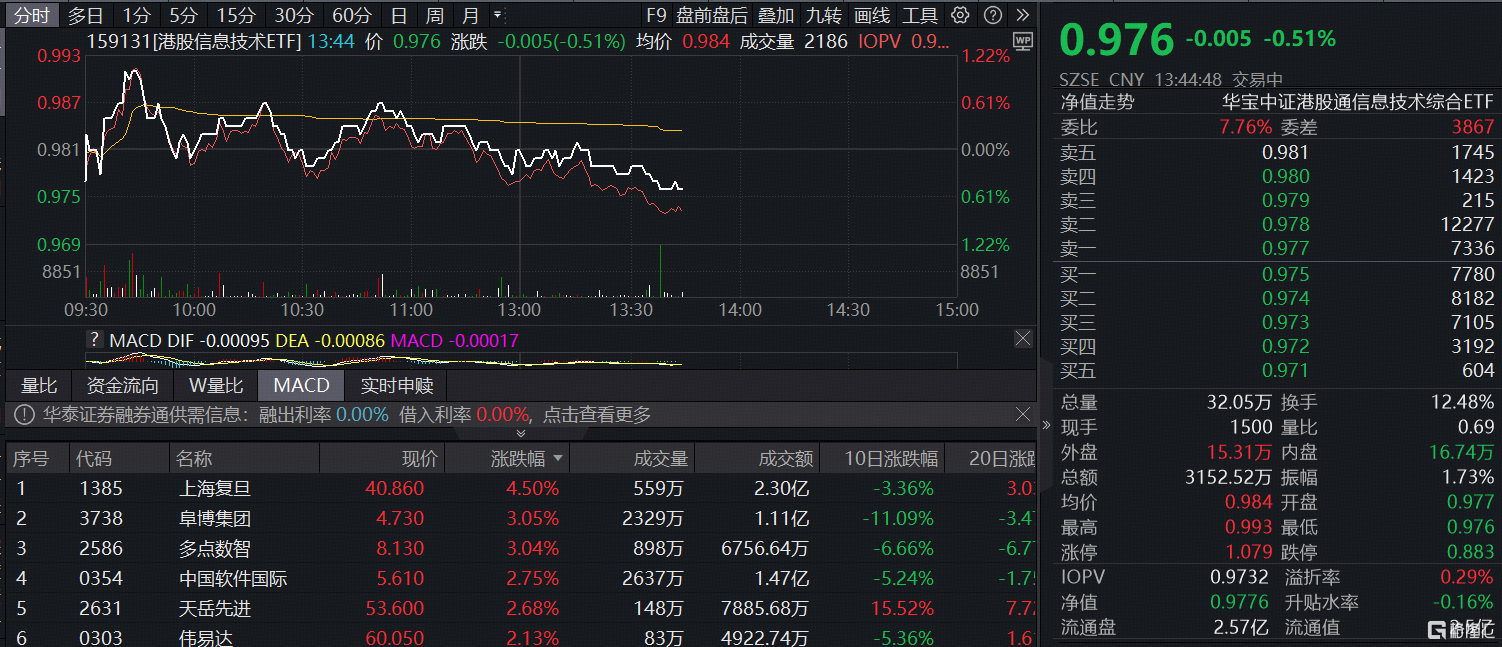Dismiss the 华泰证券 margin info banner

(1022, 414)
